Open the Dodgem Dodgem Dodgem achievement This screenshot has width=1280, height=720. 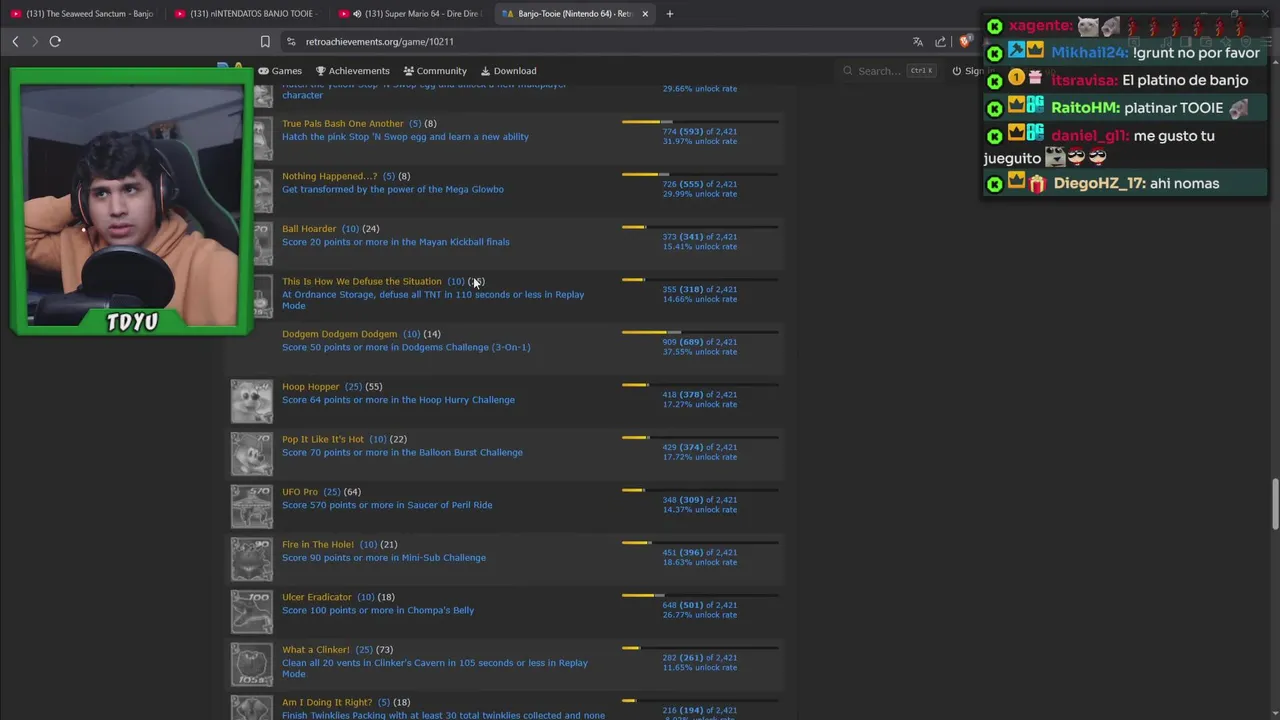pyautogui.click(x=339, y=334)
